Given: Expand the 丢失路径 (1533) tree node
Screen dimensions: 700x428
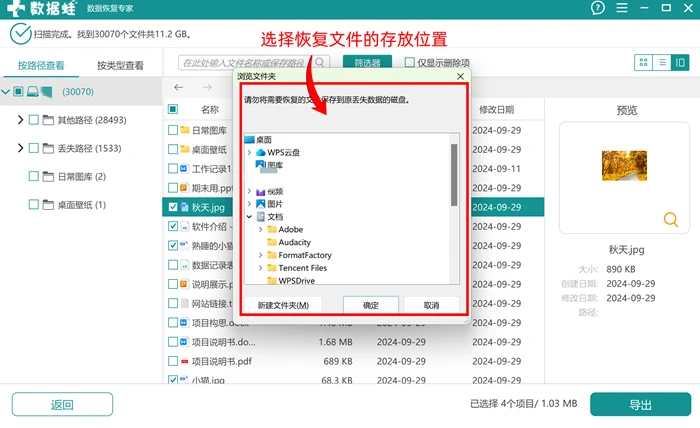Looking at the screenshot, I should click(20, 148).
